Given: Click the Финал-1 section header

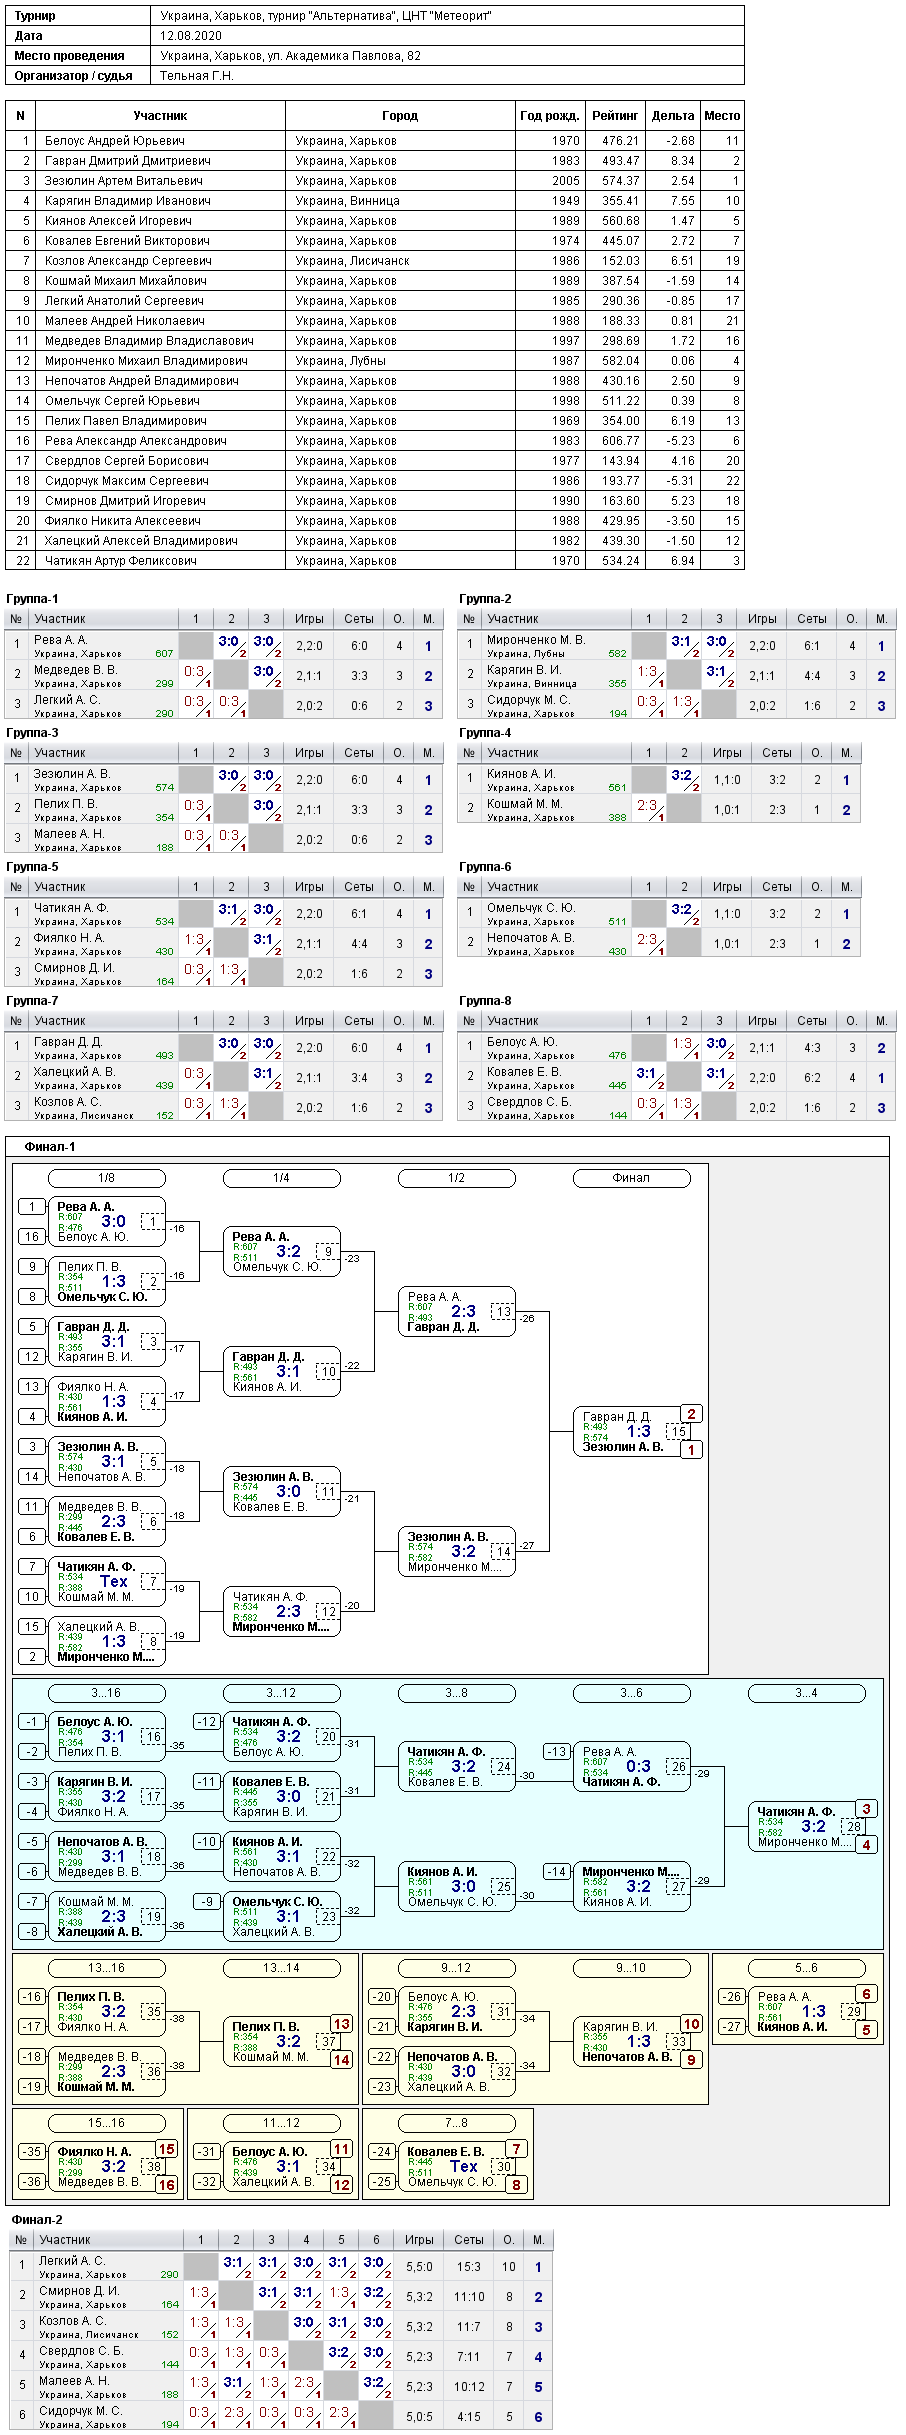Looking at the screenshot, I should 50,1147.
